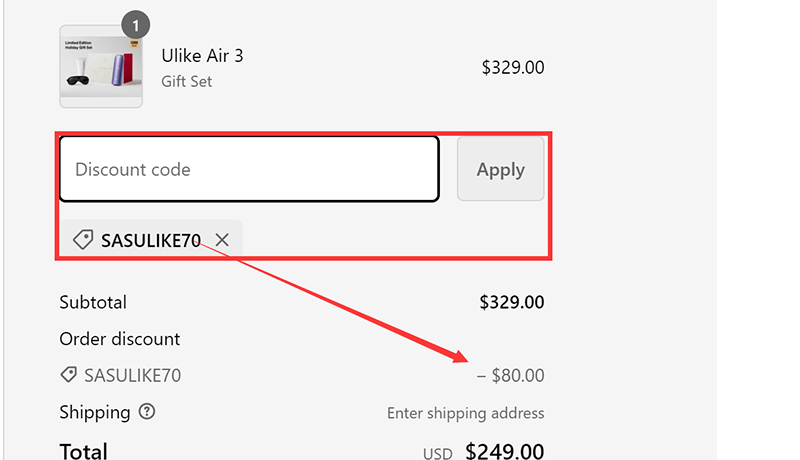The width and height of the screenshot is (800, 460).
Task: Click the − $80.00 discount amount
Action: 510,376
